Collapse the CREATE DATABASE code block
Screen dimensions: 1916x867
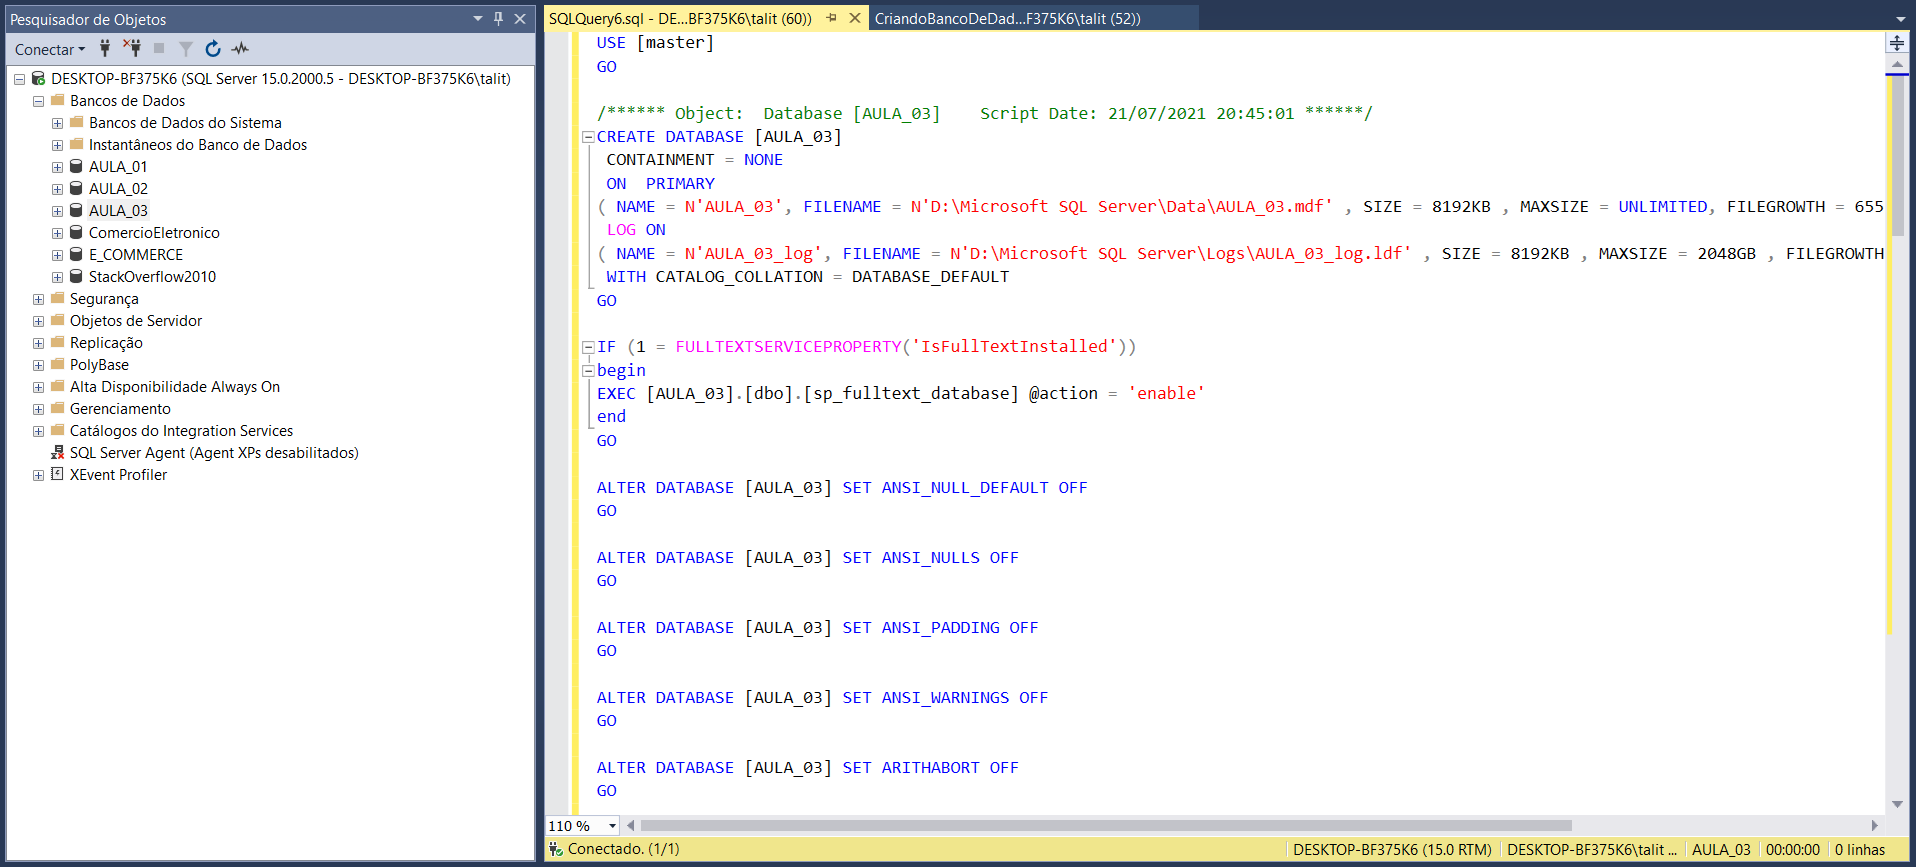pos(588,137)
